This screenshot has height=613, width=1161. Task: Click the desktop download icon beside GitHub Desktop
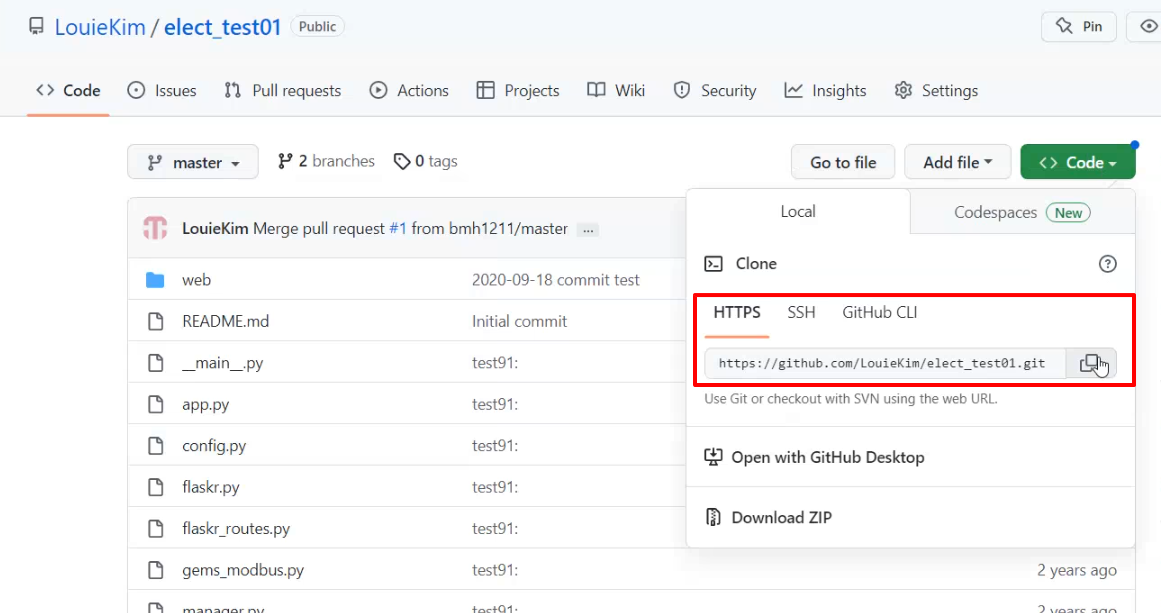point(713,457)
